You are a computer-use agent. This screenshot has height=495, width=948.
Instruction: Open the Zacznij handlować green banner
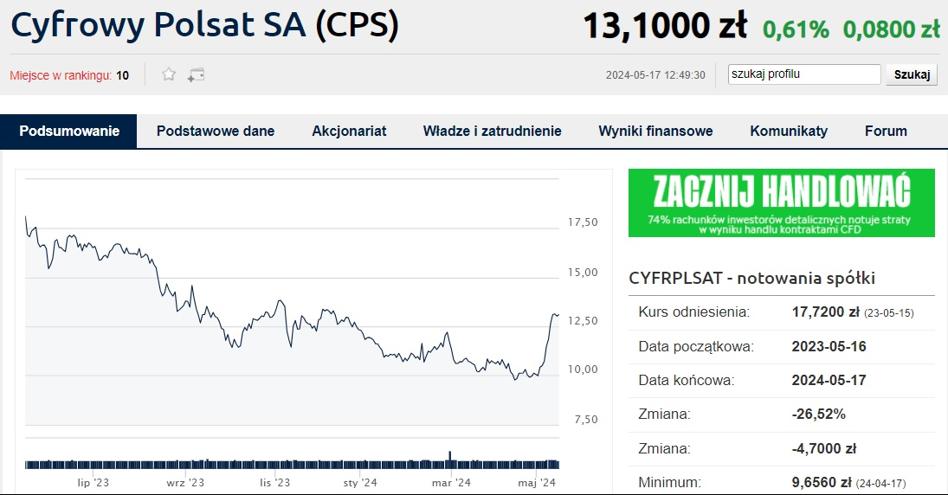(781, 202)
